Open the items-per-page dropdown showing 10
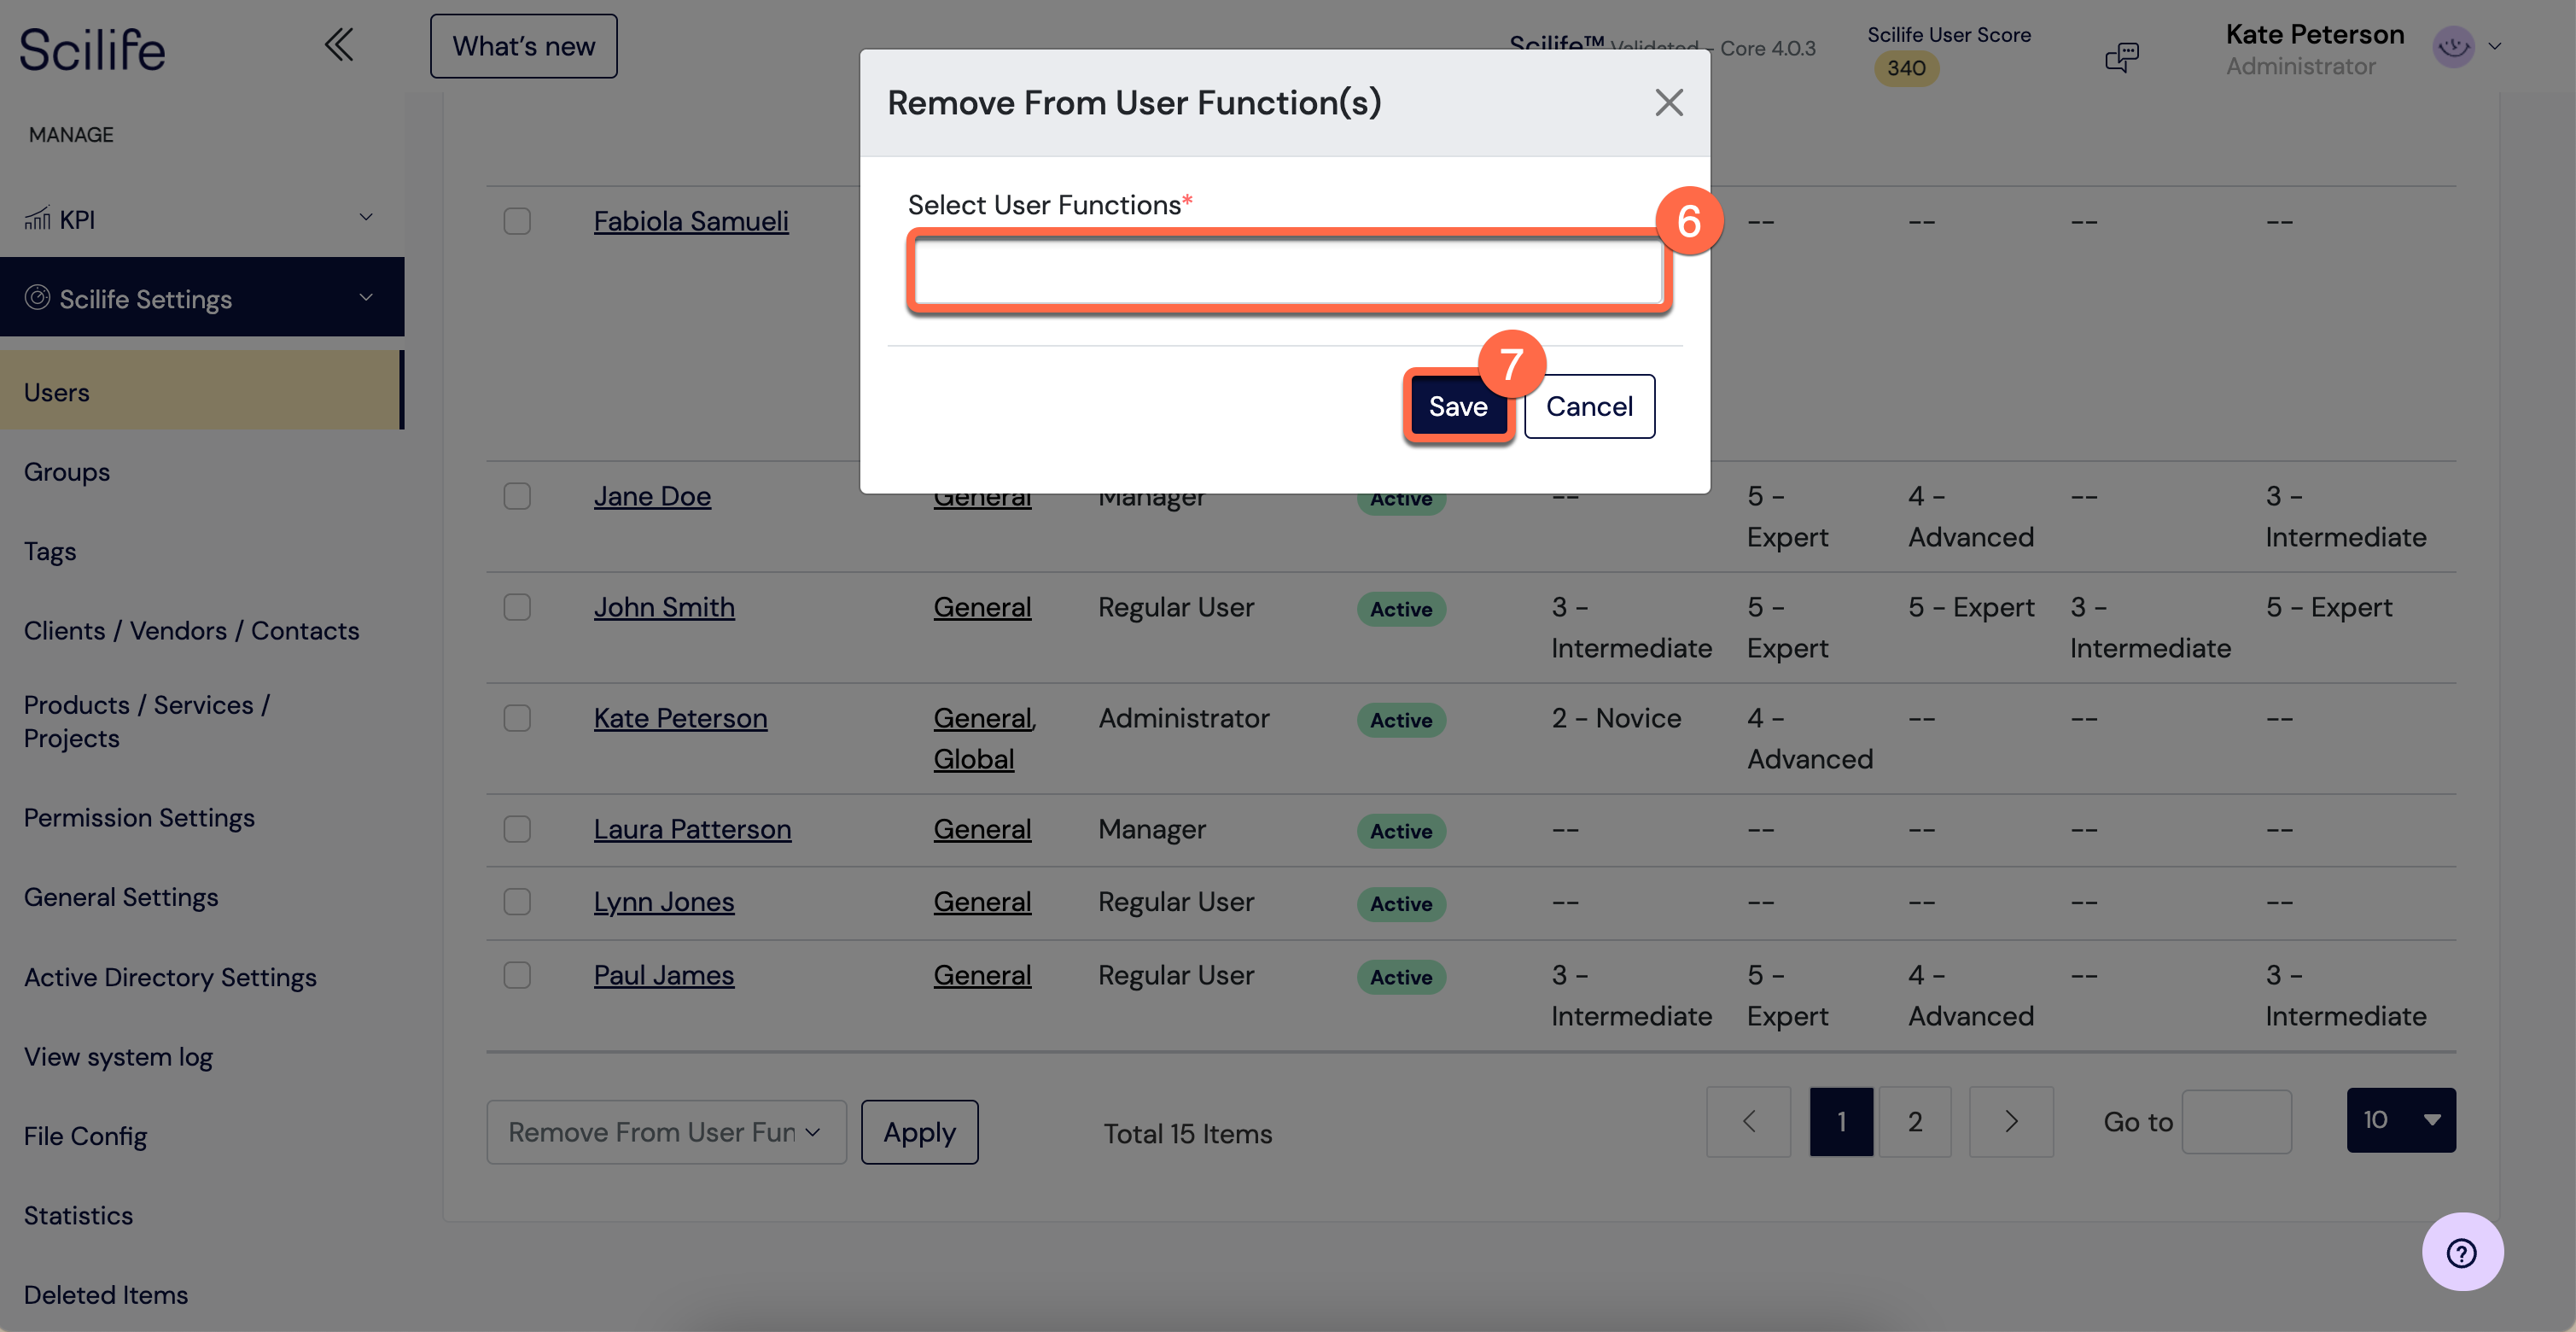The image size is (2576, 1332). [2401, 1120]
